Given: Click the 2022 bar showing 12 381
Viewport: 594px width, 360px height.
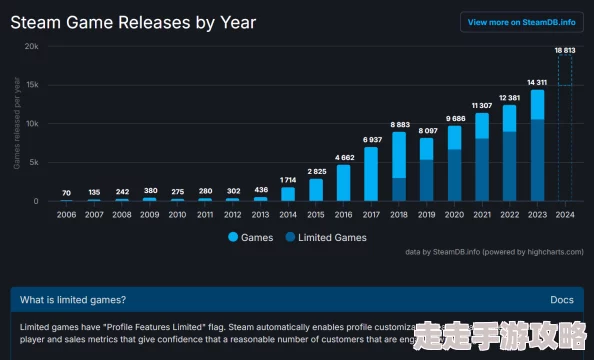Looking at the screenshot, I should pyautogui.click(x=510, y=153).
